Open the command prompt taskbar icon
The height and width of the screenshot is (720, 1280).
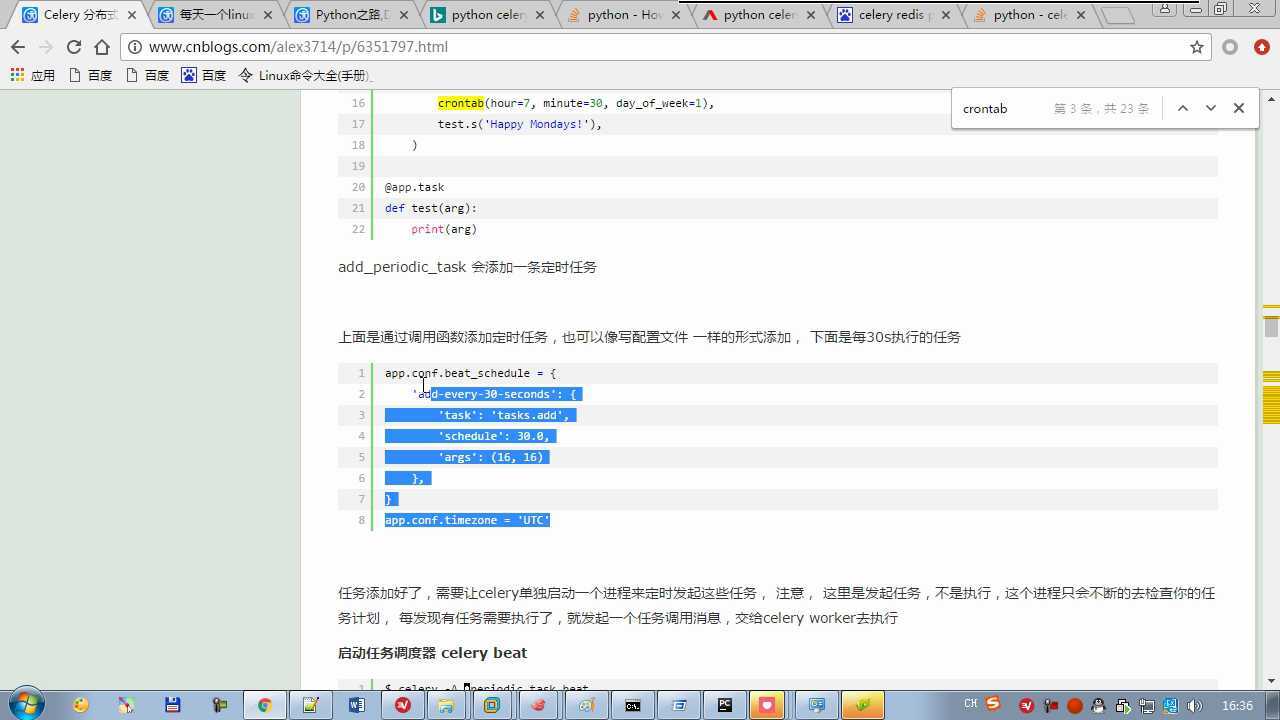point(632,705)
